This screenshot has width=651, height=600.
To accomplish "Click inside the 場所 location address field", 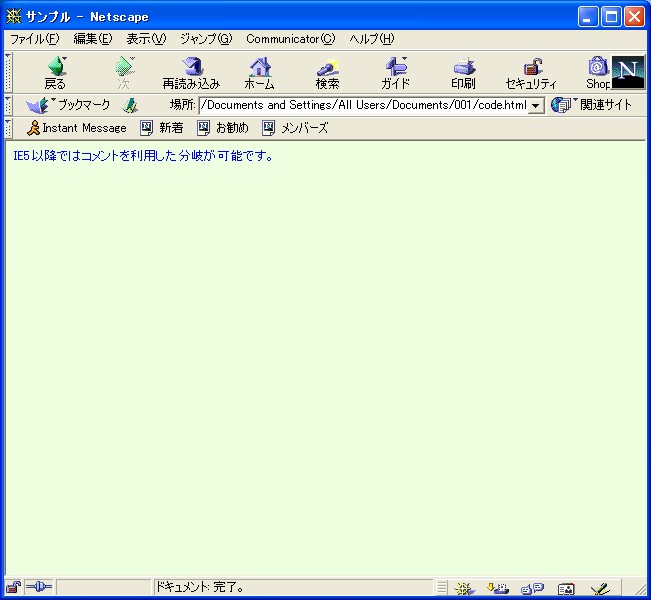I will coord(362,105).
